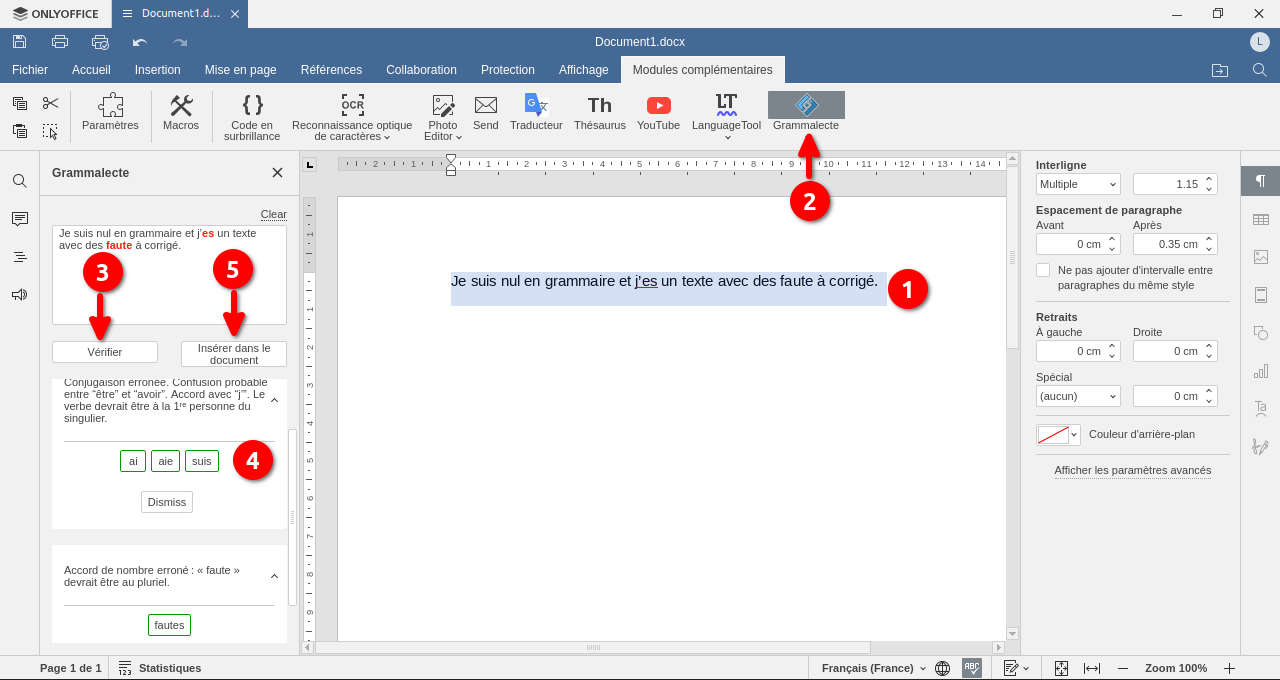The image size is (1280, 680).
Task: Open the Collaboration tab
Action: 421,70
